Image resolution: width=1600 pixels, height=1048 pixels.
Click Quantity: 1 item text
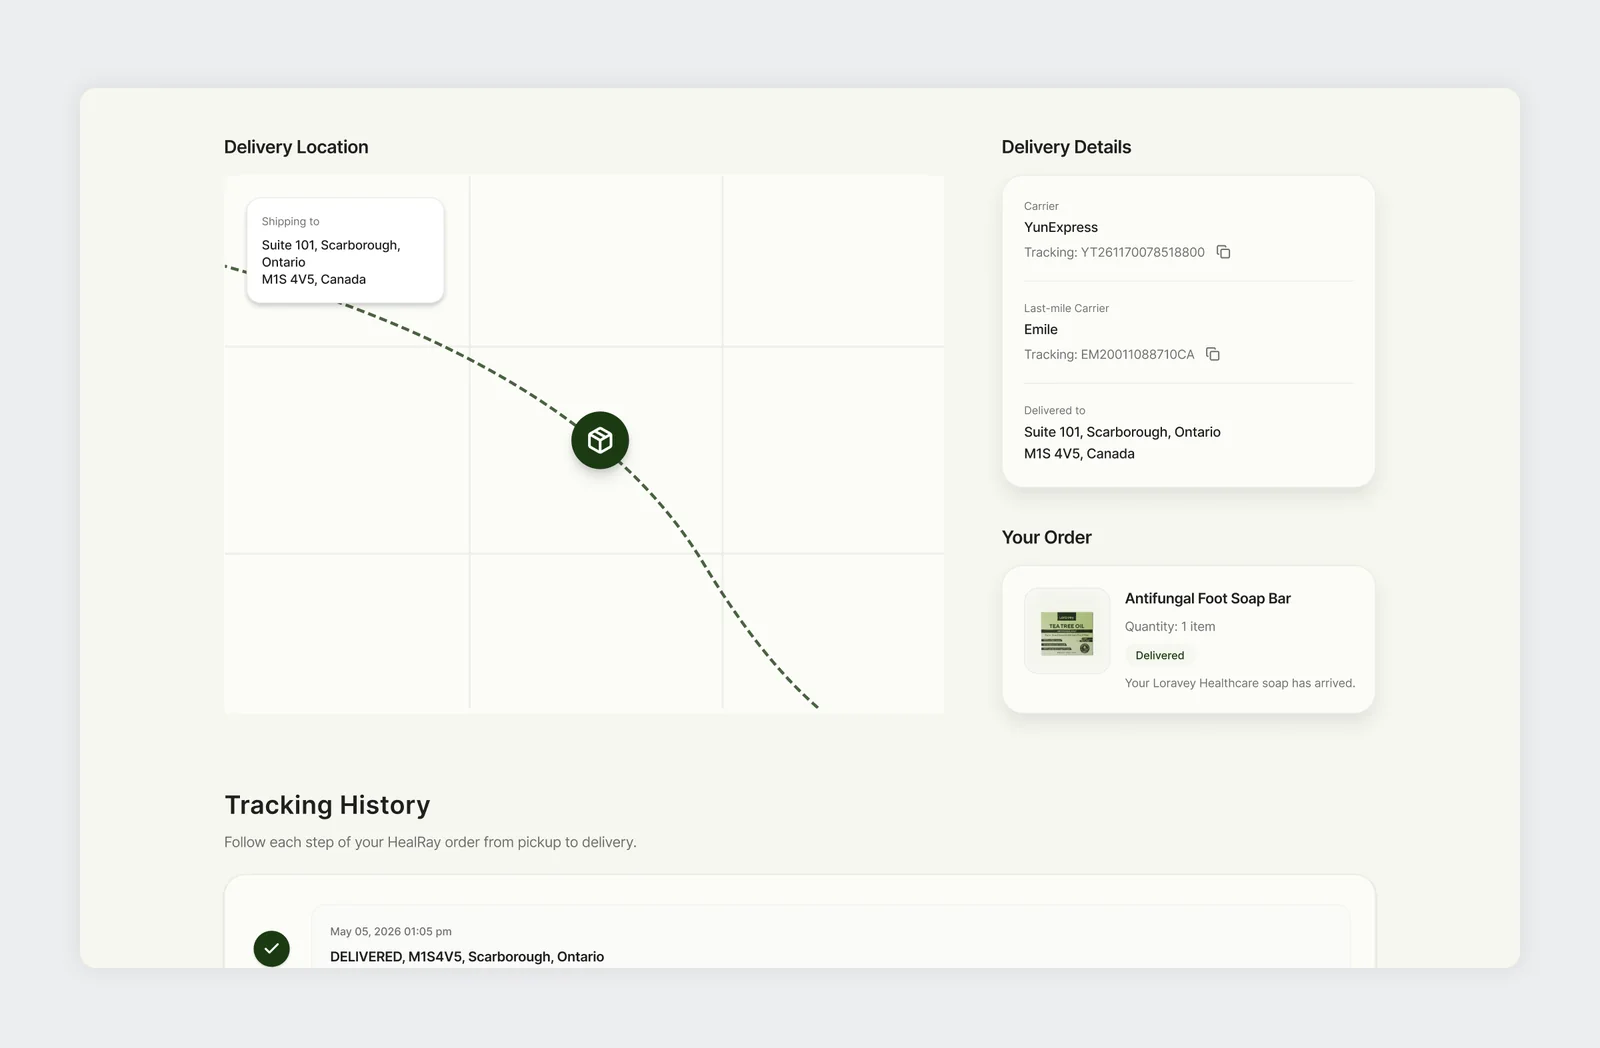1170,626
